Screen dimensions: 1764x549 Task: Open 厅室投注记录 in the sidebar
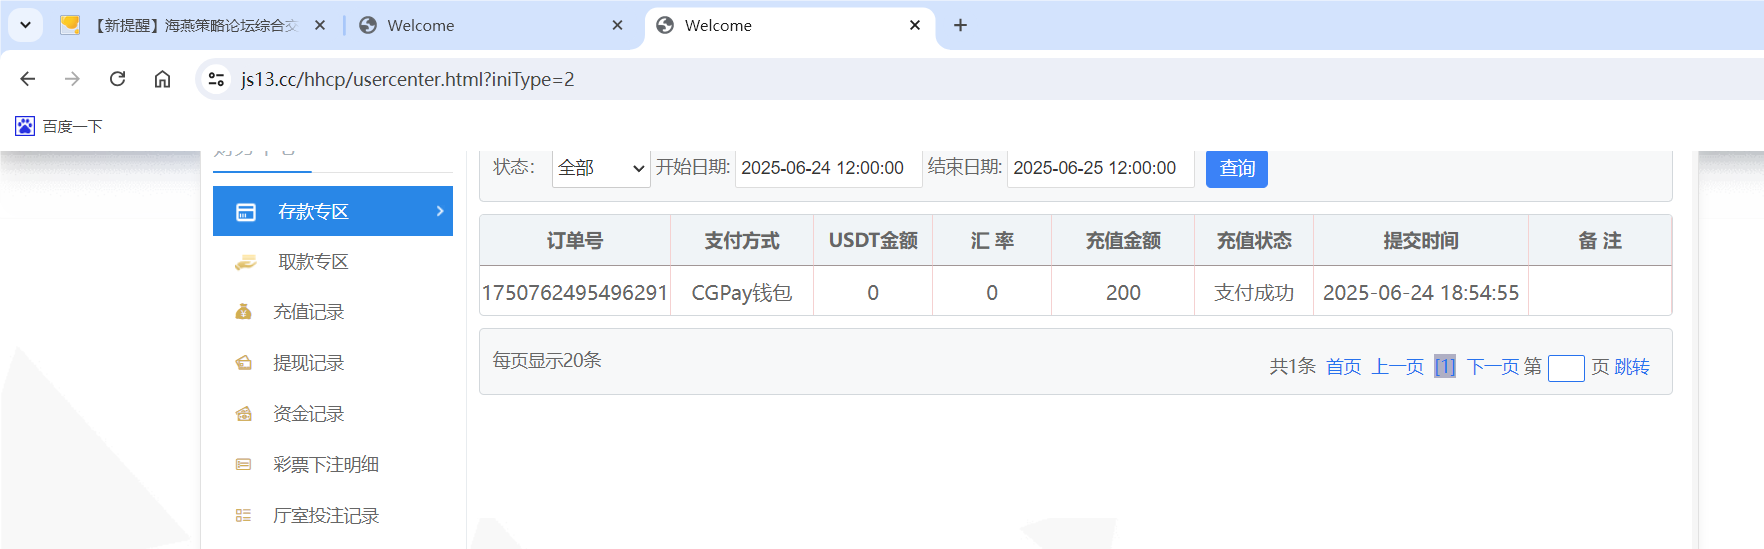tap(326, 516)
